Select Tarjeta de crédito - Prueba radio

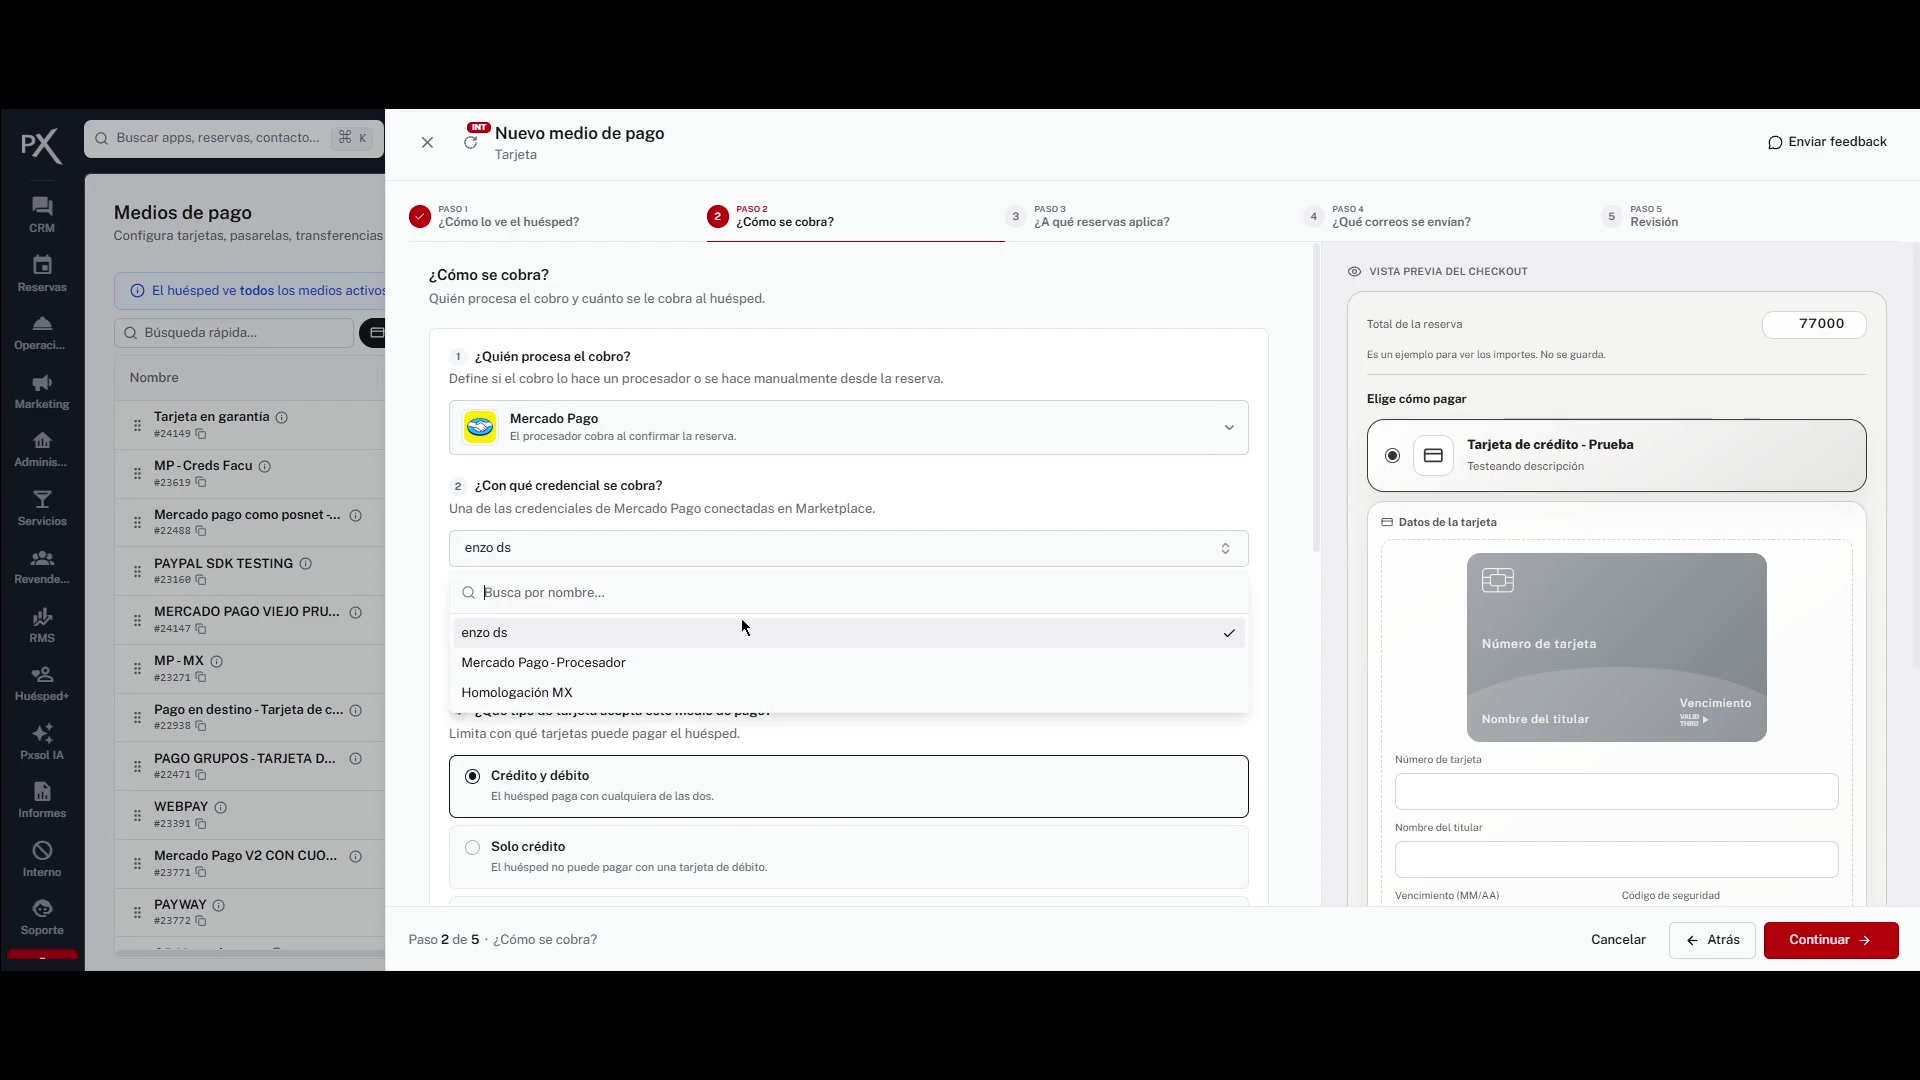1392,456
